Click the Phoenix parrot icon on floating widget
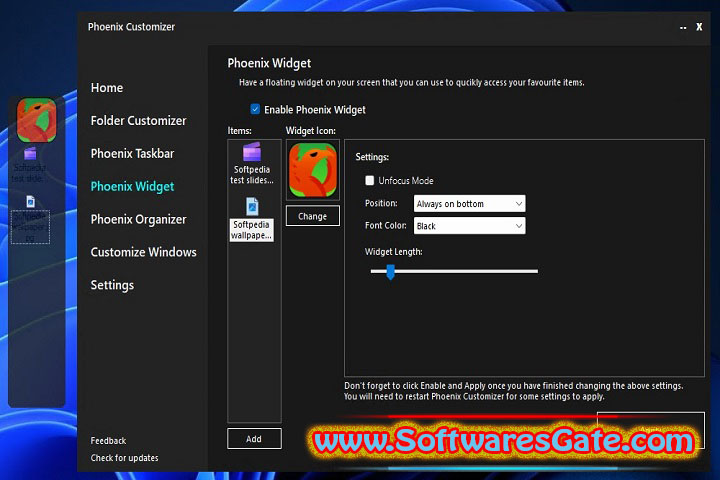This screenshot has width=720, height=480. point(37,119)
